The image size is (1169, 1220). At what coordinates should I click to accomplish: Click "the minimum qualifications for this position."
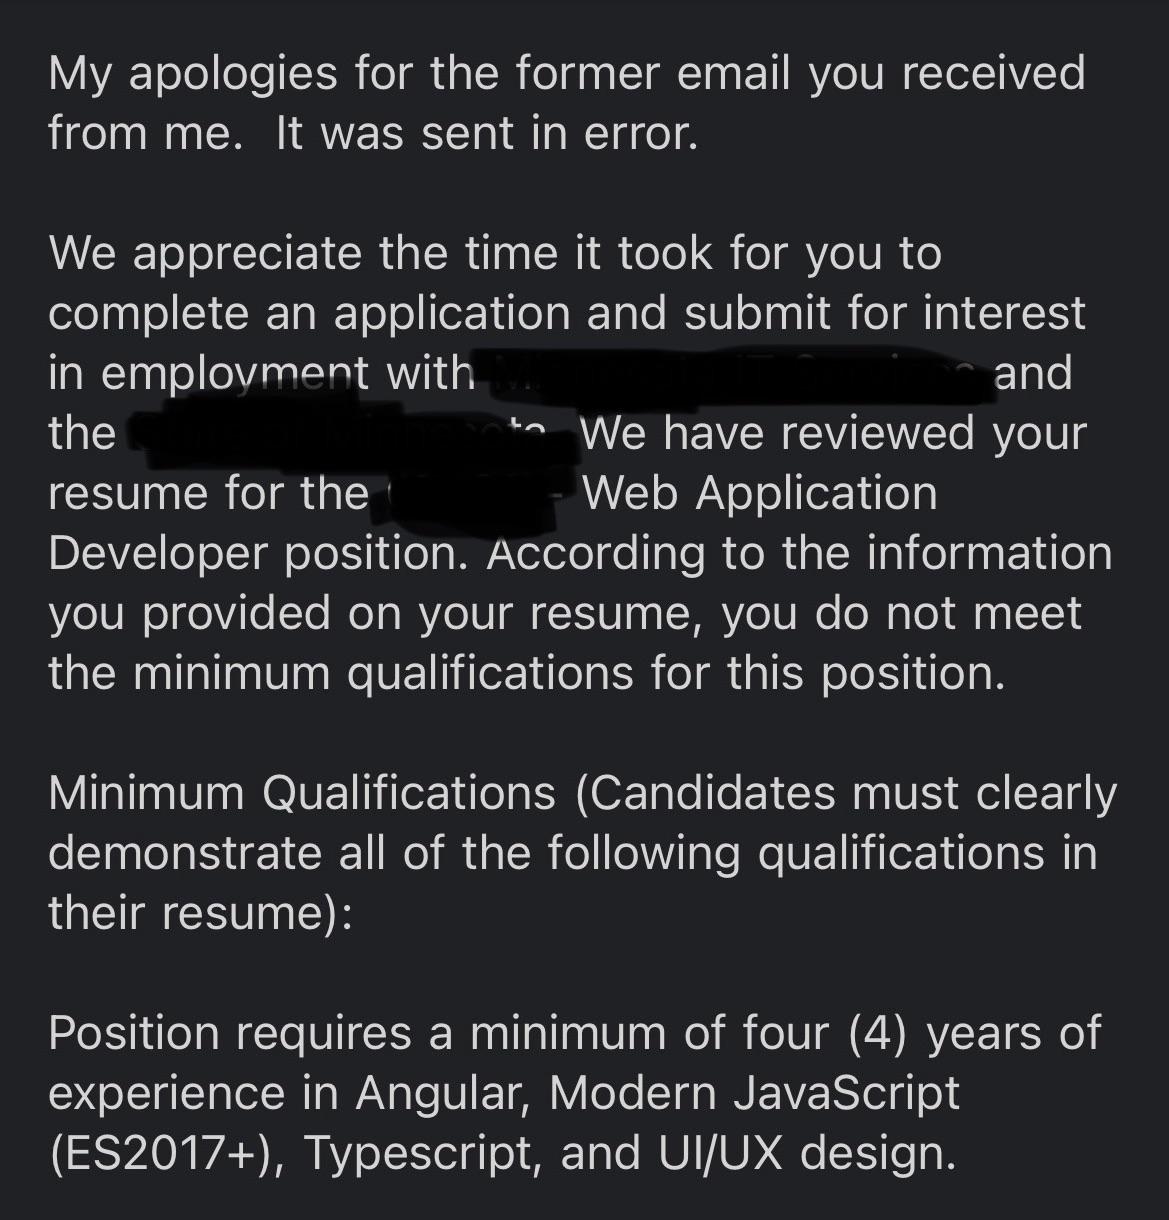click(526, 674)
